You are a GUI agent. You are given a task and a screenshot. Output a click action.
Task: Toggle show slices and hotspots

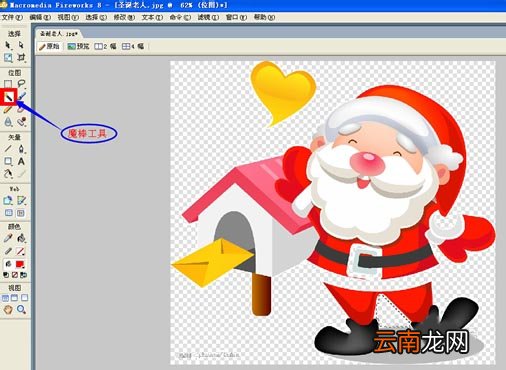21,213
